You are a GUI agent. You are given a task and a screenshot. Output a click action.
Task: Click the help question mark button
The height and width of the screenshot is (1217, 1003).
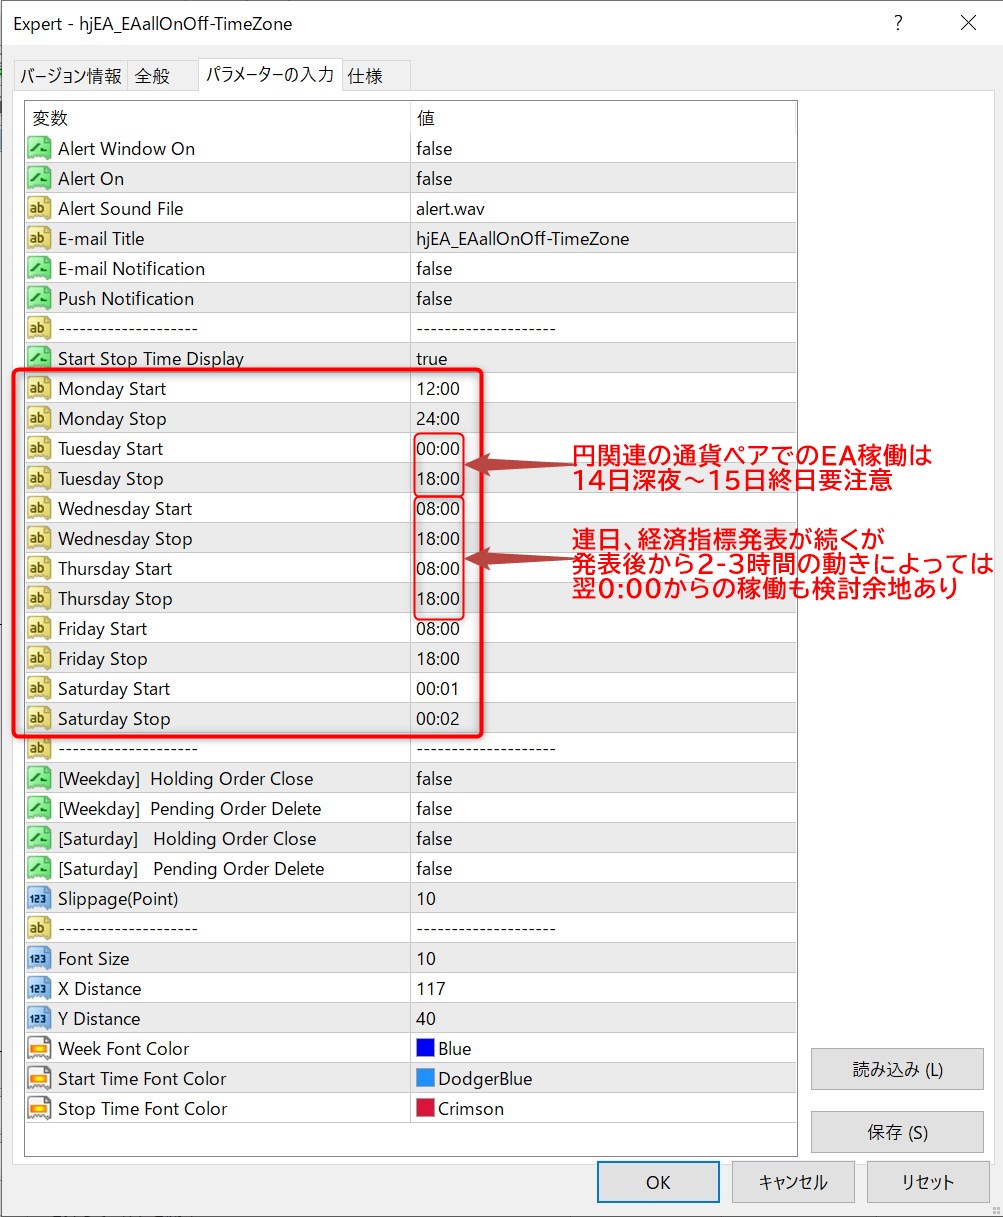tap(898, 23)
